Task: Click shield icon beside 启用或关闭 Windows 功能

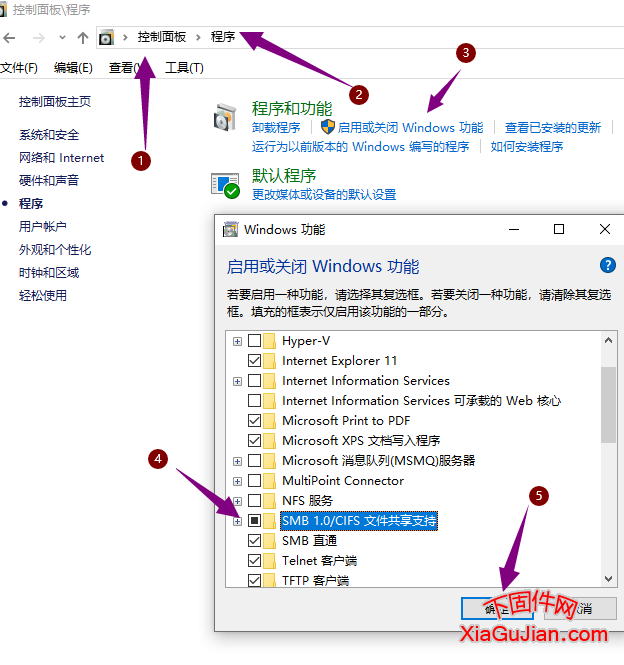Action: click(x=327, y=127)
